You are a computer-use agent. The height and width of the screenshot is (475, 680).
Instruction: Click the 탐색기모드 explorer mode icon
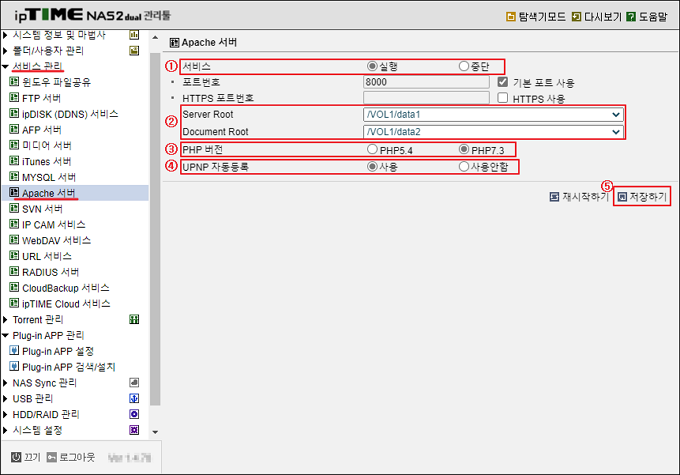click(510, 17)
